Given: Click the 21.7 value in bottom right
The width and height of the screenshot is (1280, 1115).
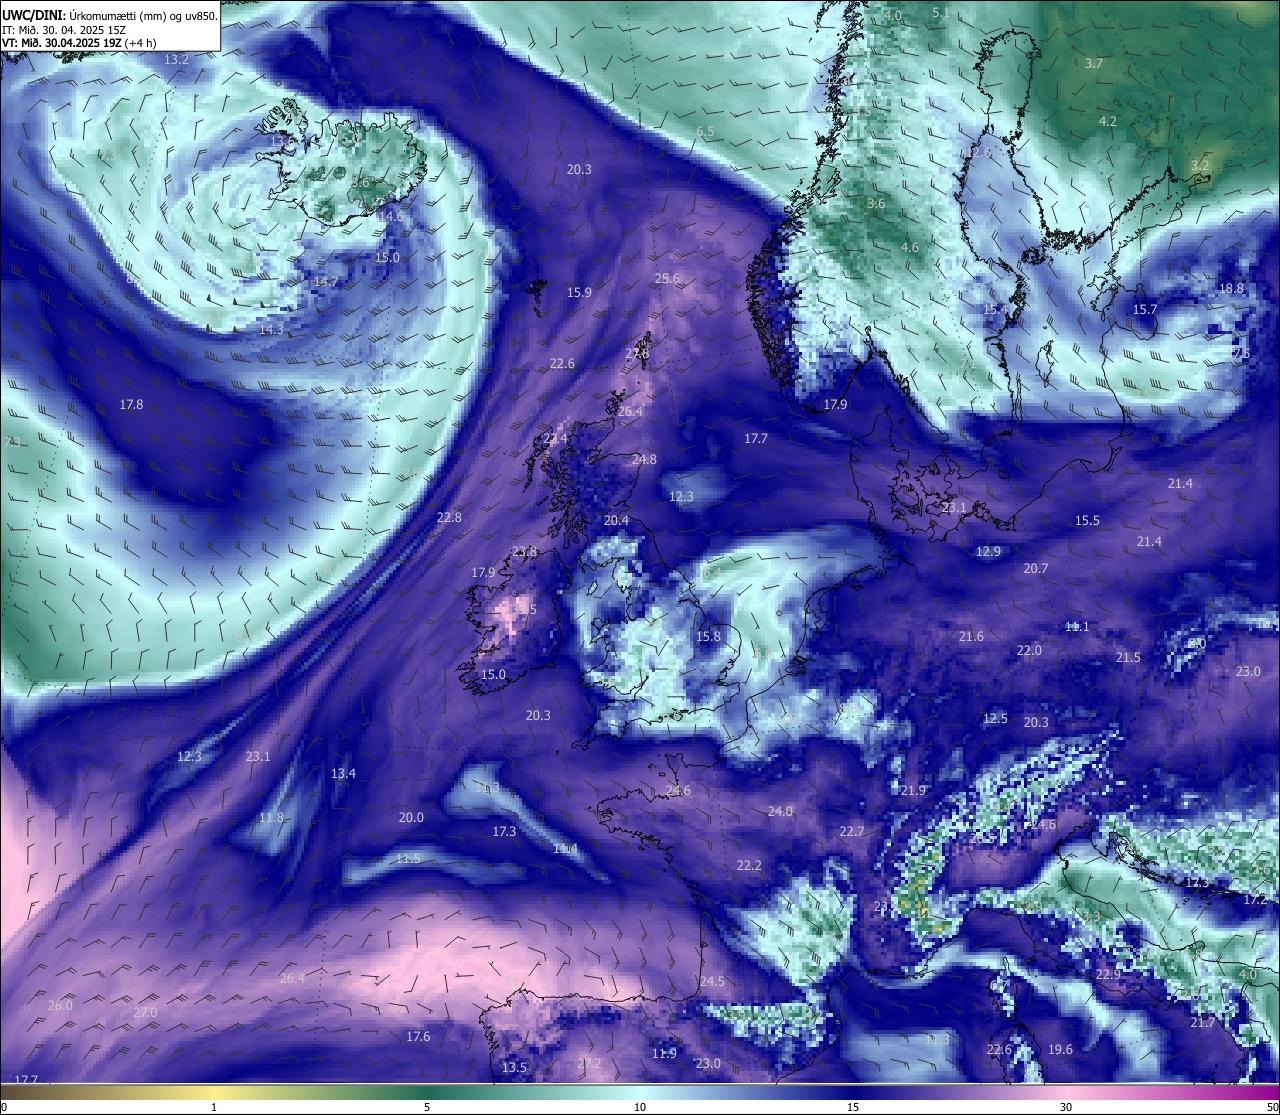Looking at the screenshot, I should pos(1202,1023).
